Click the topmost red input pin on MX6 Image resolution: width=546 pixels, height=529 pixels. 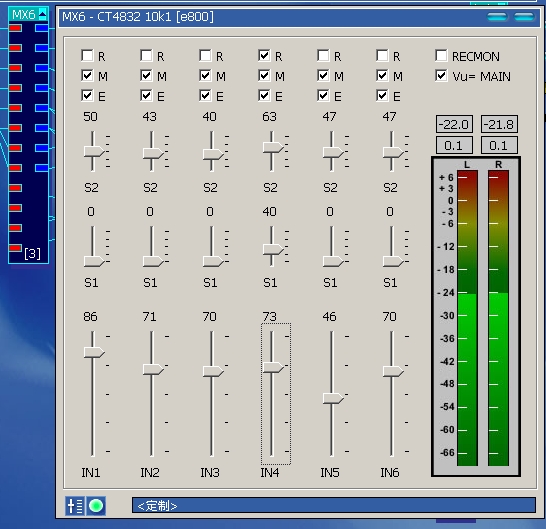[x=15, y=28]
